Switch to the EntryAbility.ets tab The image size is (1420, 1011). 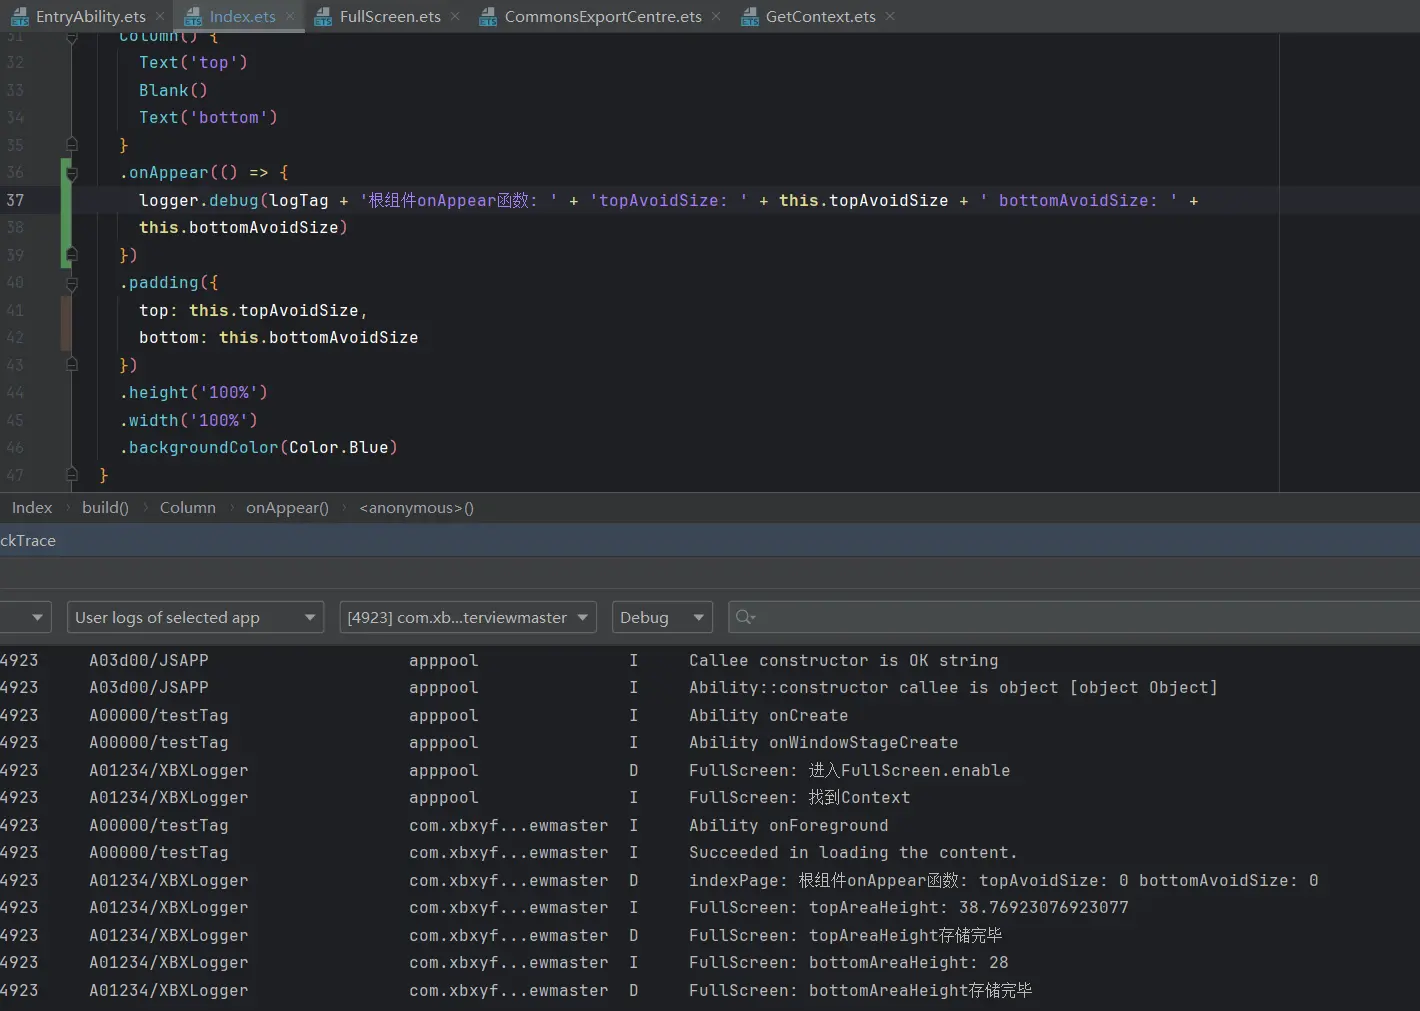pos(90,16)
